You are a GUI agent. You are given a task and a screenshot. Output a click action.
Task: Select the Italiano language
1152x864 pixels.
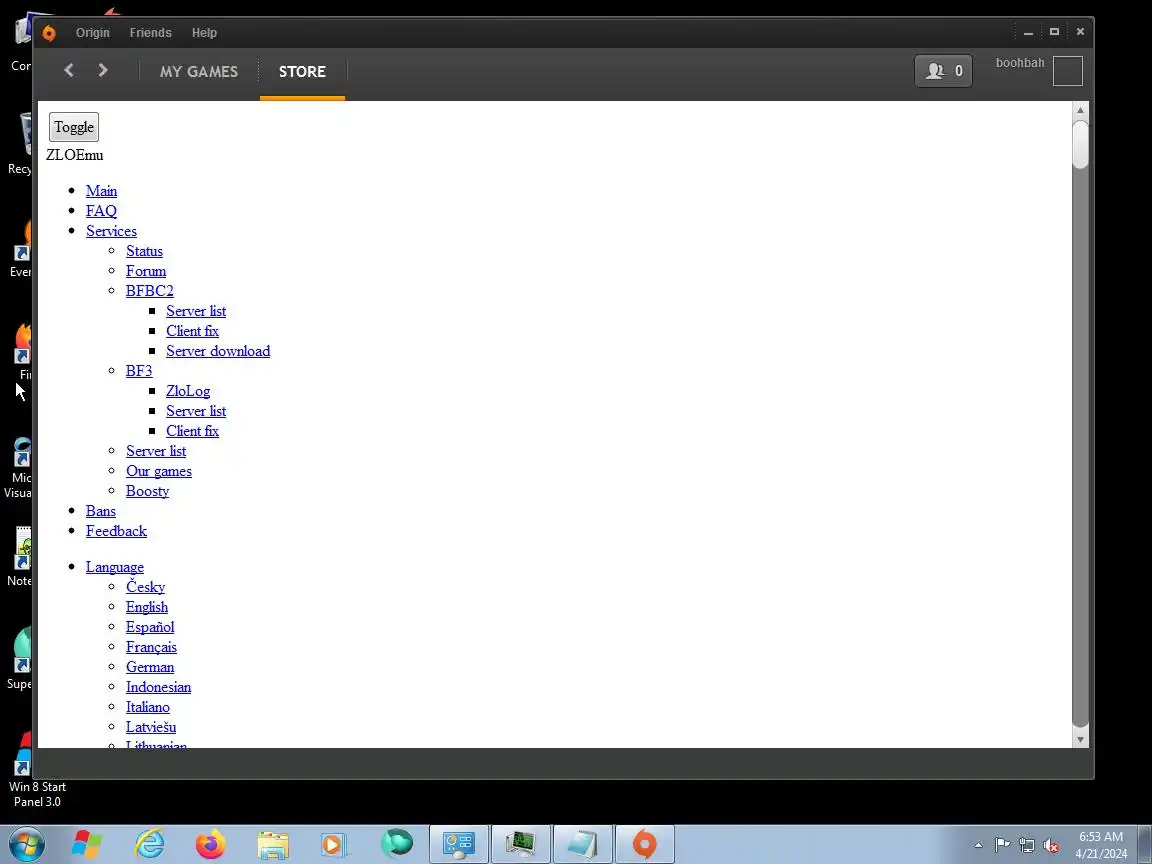[x=148, y=707]
